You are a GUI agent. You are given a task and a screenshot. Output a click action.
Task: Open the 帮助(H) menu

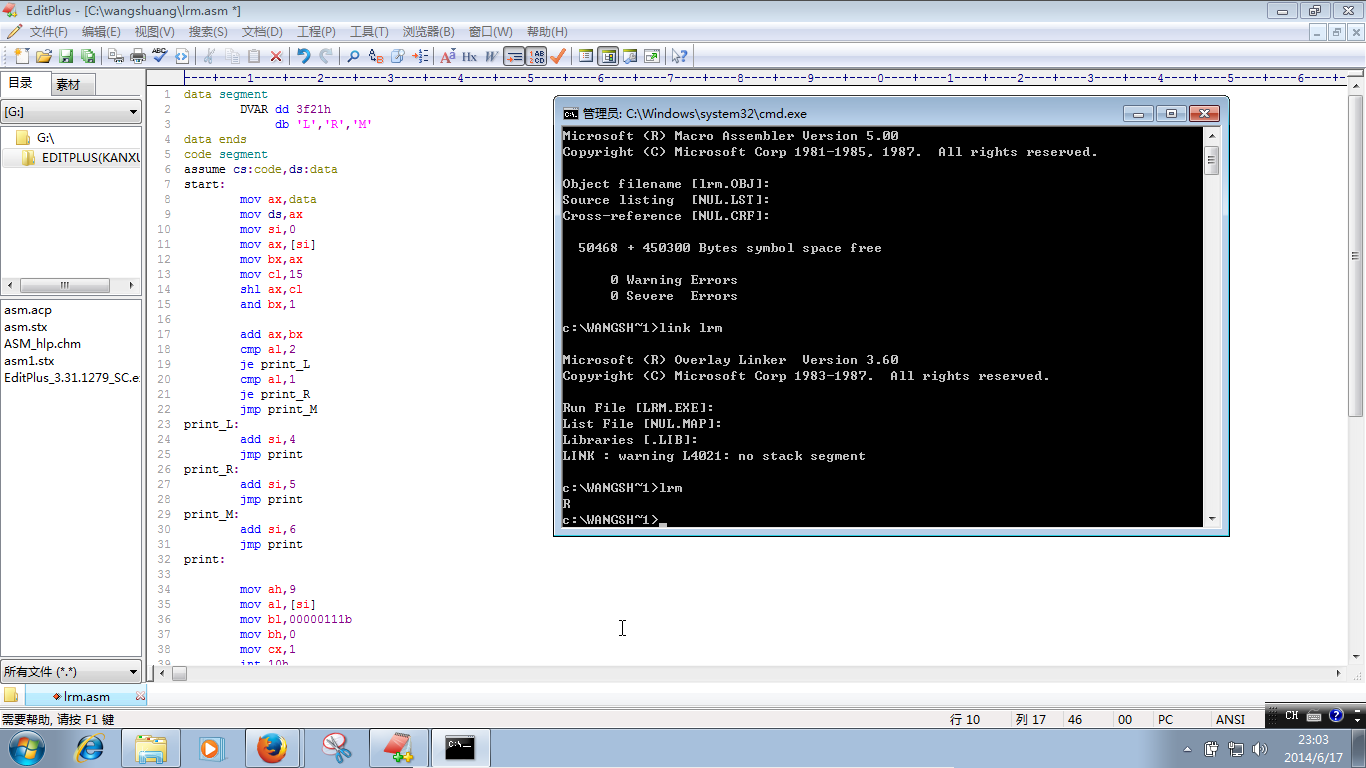click(547, 32)
